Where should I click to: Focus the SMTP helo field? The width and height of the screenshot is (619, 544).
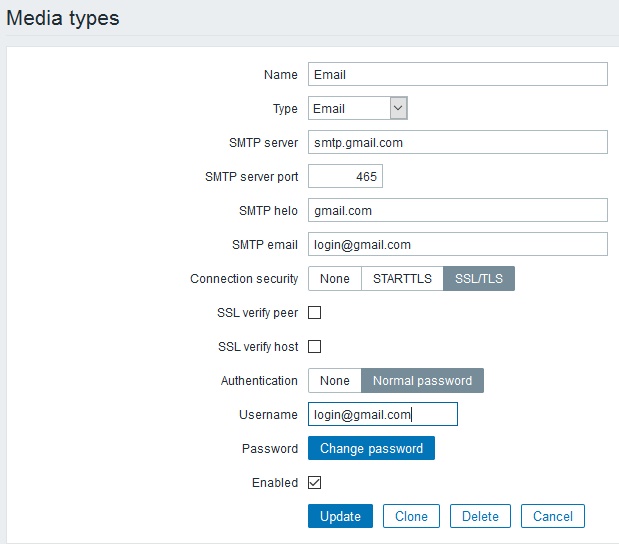point(457,210)
